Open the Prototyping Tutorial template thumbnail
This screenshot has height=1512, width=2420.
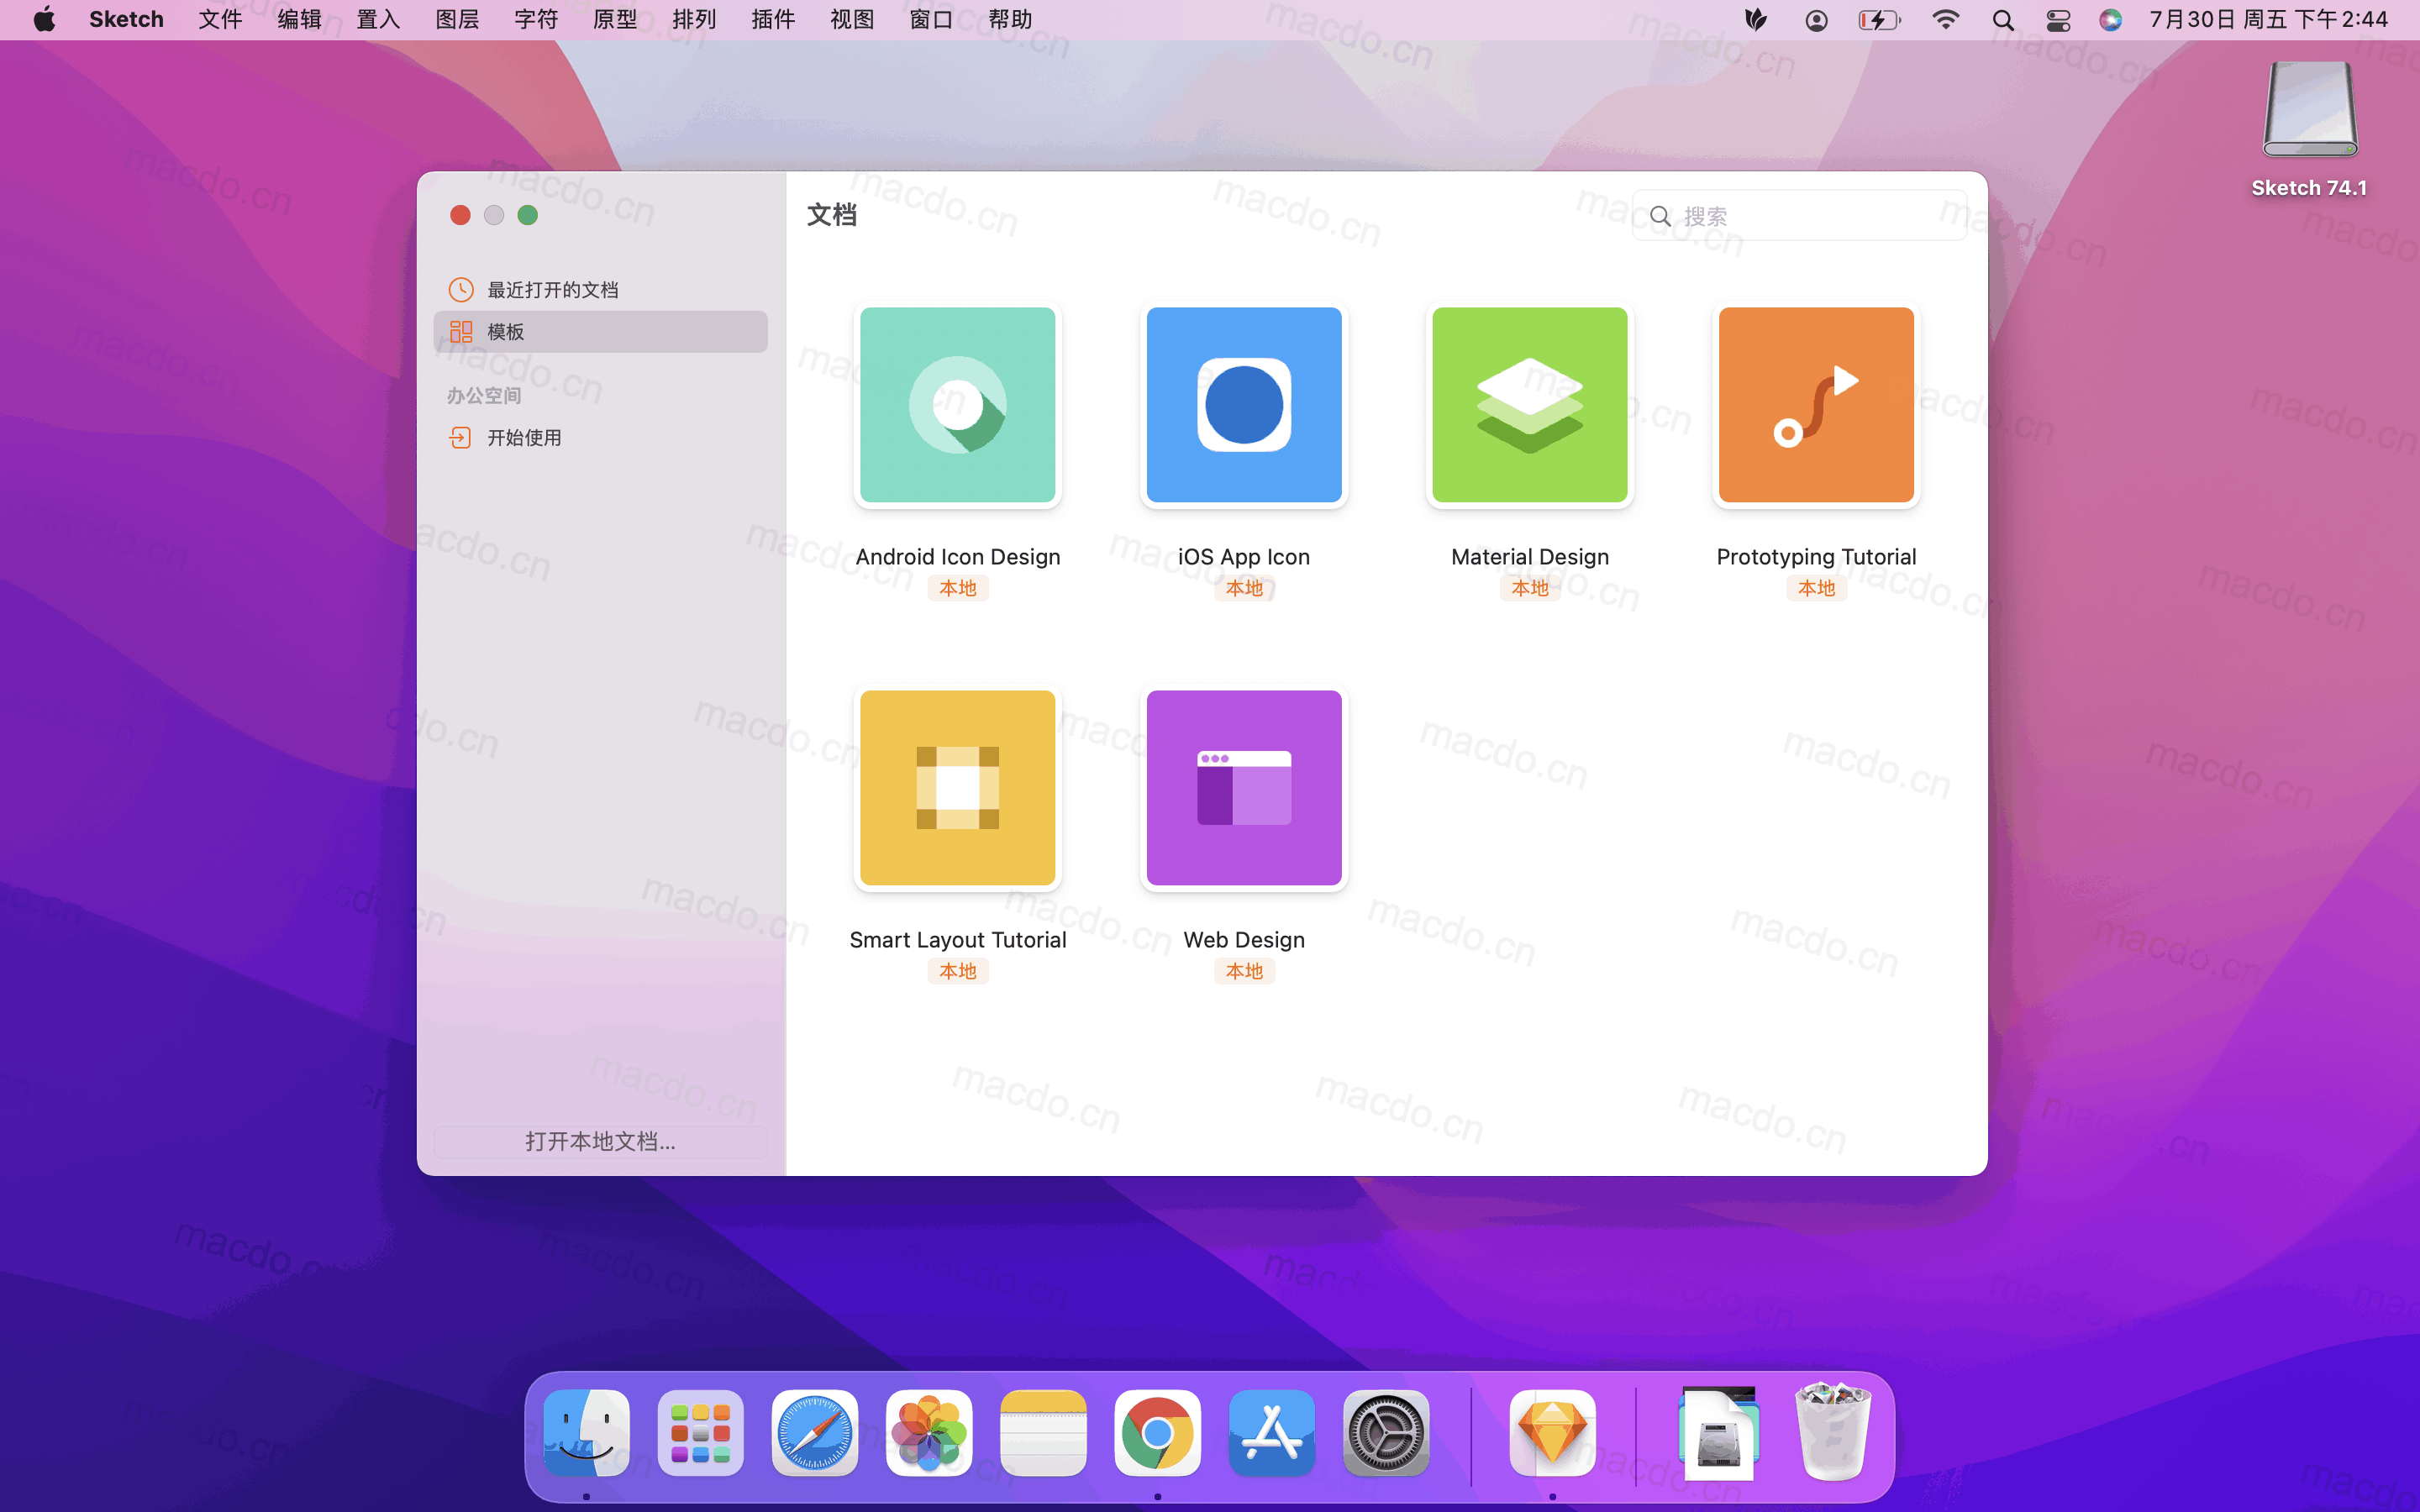coord(1816,405)
